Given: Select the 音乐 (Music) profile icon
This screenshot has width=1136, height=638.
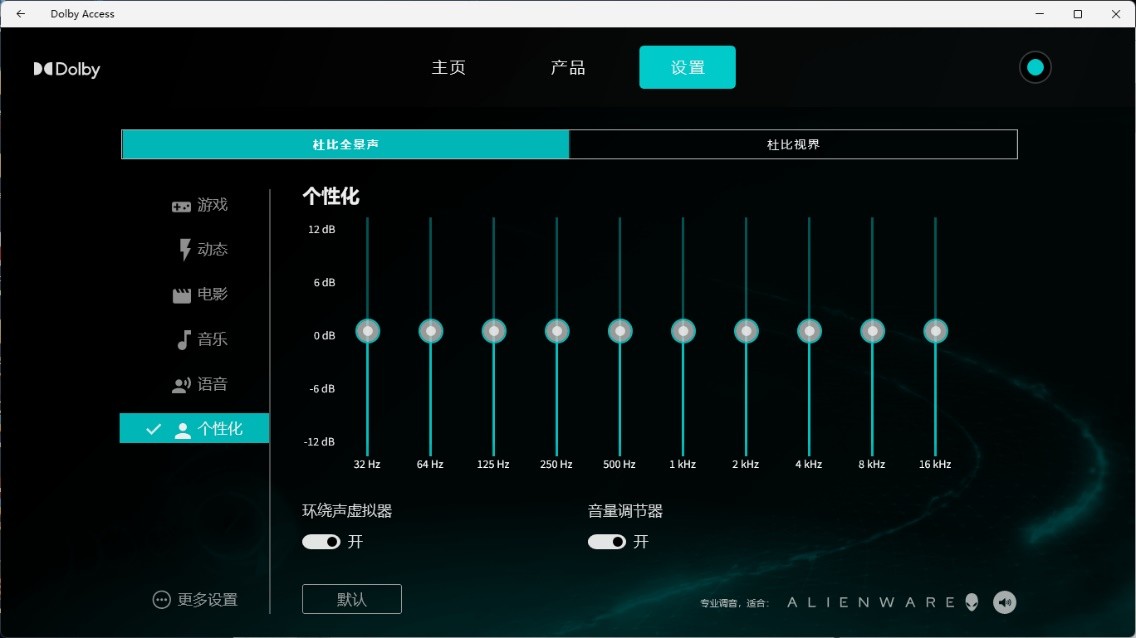Looking at the screenshot, I should [184, 339].
